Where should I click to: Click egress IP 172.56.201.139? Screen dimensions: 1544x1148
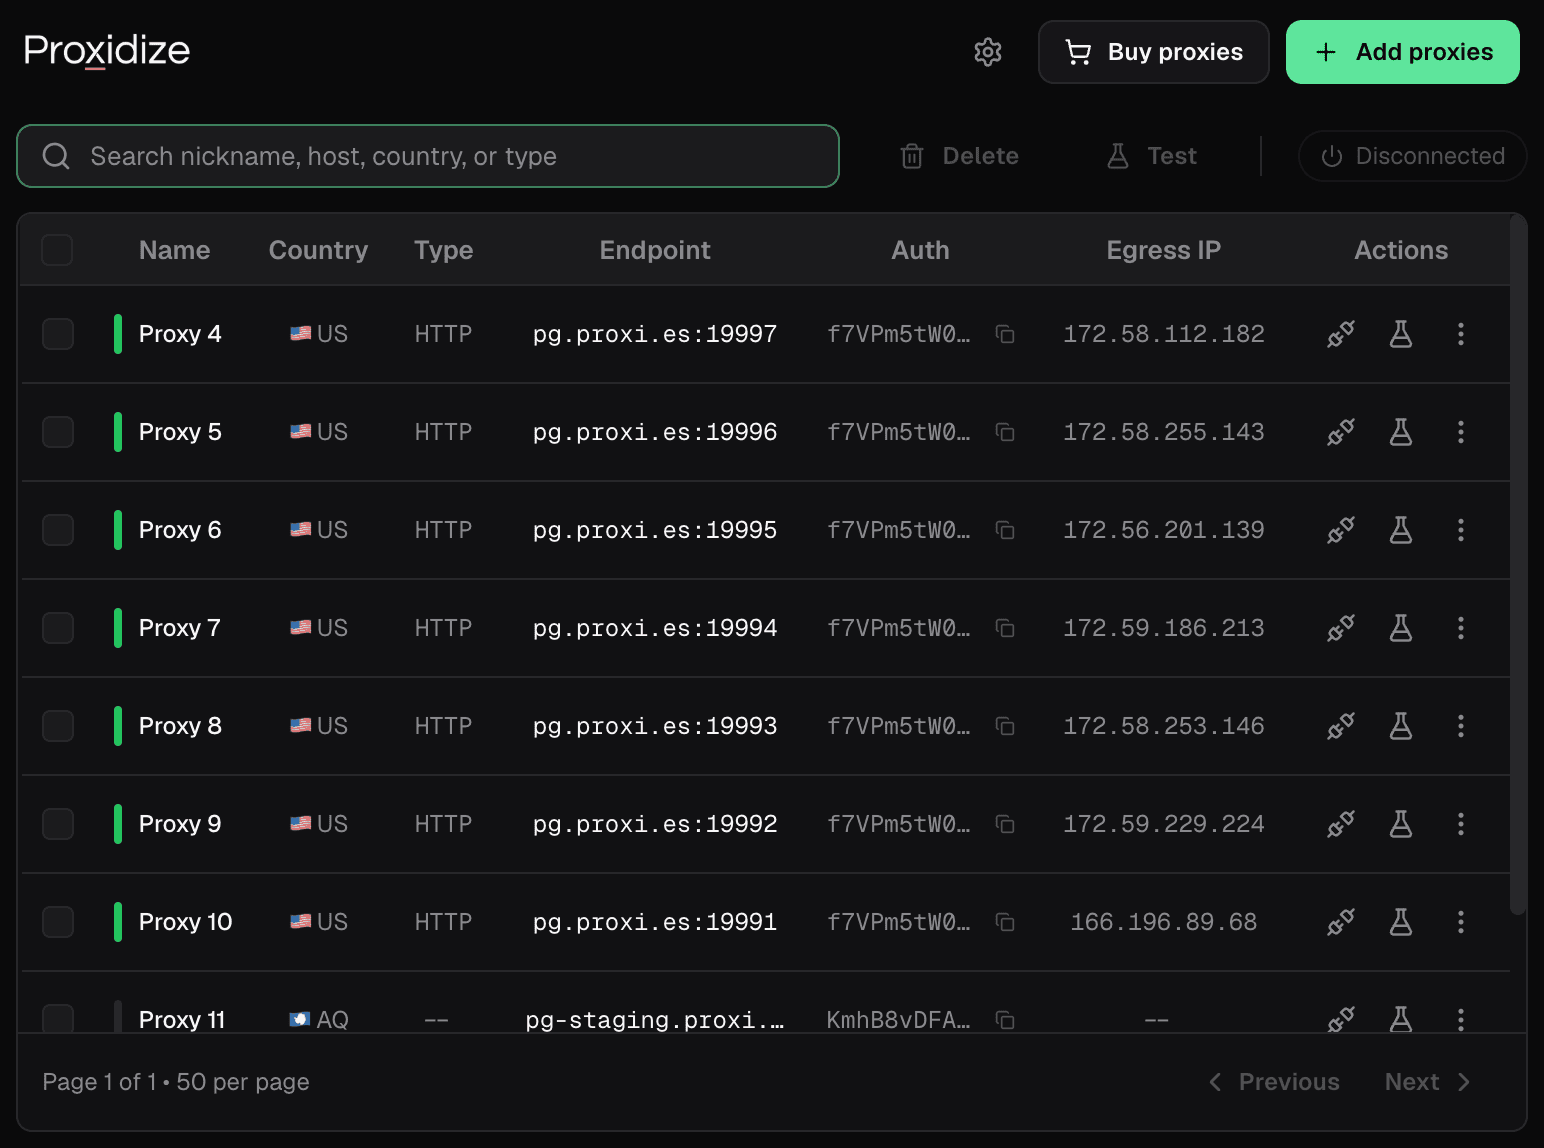click(x=1164, y=530)
